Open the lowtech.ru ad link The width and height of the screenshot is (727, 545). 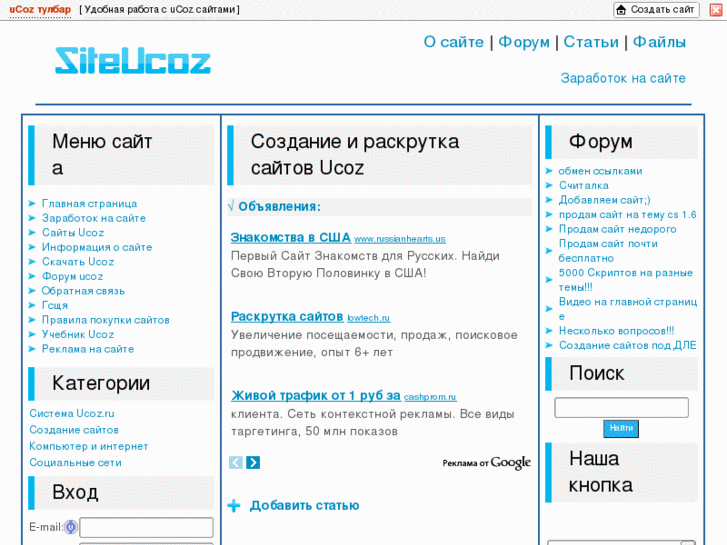point(369,318)
